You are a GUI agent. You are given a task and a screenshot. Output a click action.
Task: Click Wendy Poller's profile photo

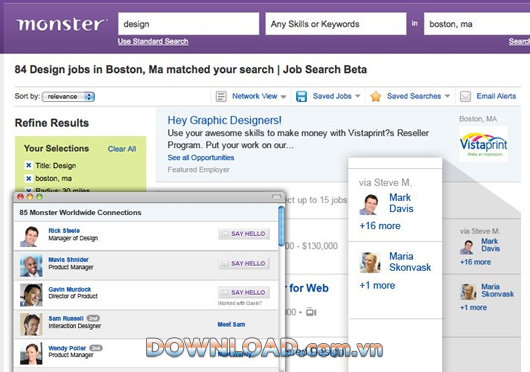(x=31, y=353)
